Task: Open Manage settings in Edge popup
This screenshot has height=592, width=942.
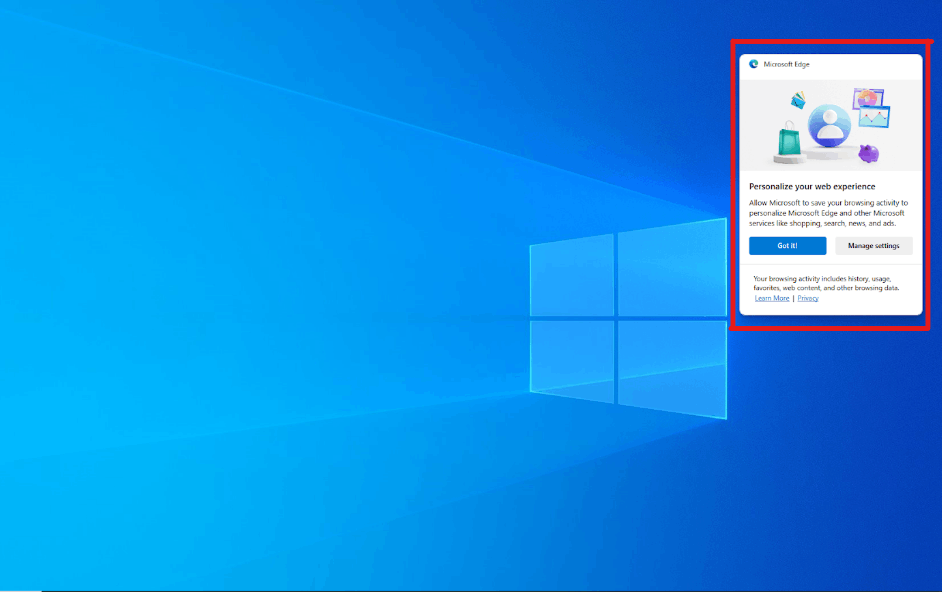Action: (x=874, y=246)
